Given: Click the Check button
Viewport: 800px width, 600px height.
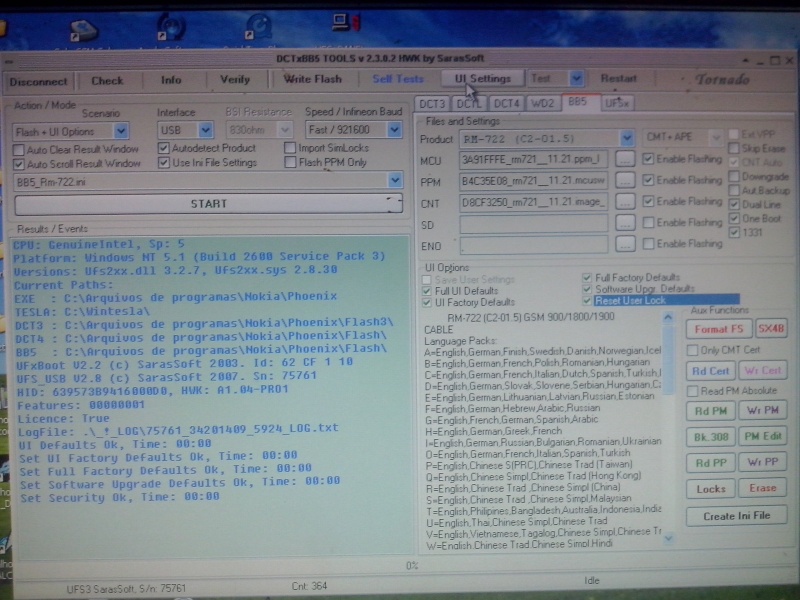Looking at the screenshot, I should point(107,81).
